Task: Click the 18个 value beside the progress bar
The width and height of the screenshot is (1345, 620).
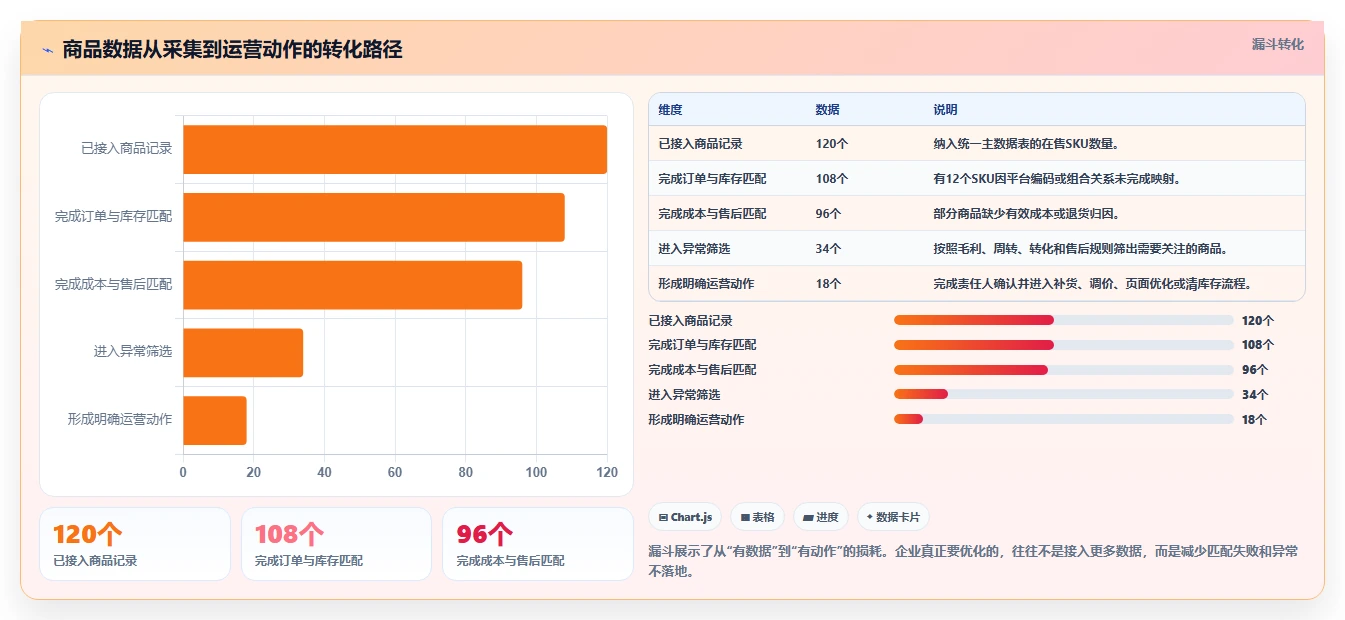Action: click(1255, 420)
